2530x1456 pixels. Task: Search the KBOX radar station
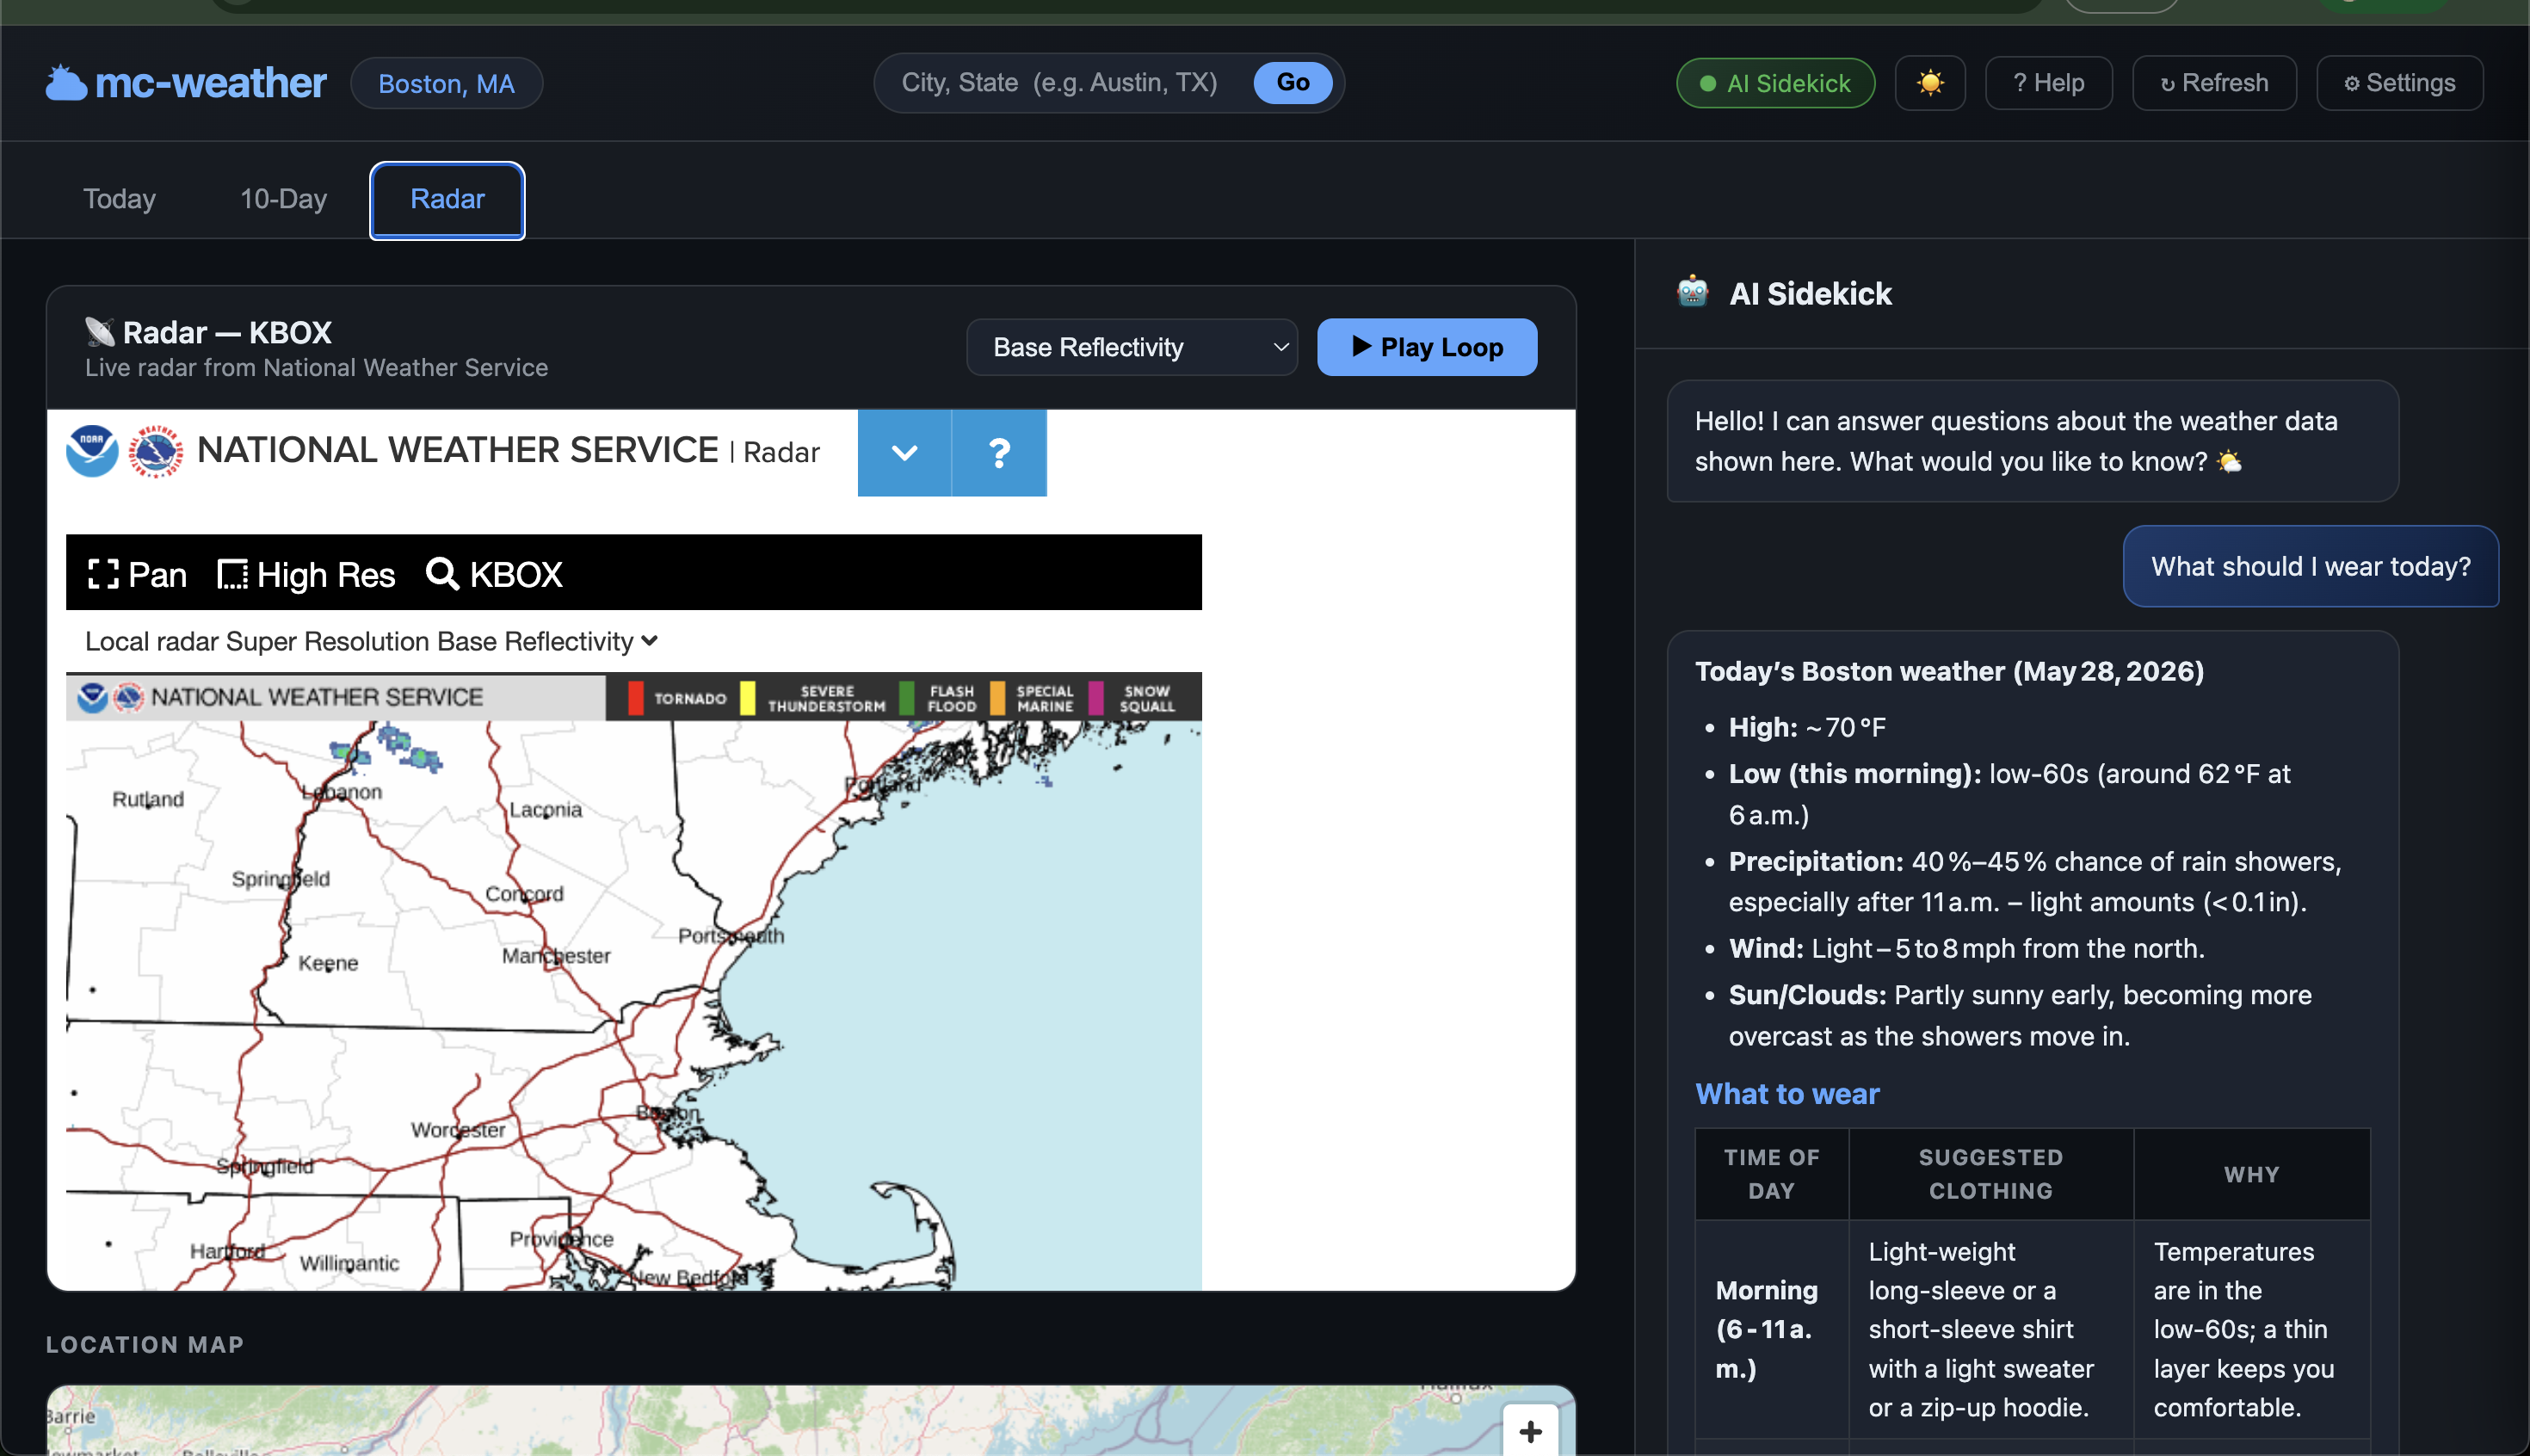(494, 574)
